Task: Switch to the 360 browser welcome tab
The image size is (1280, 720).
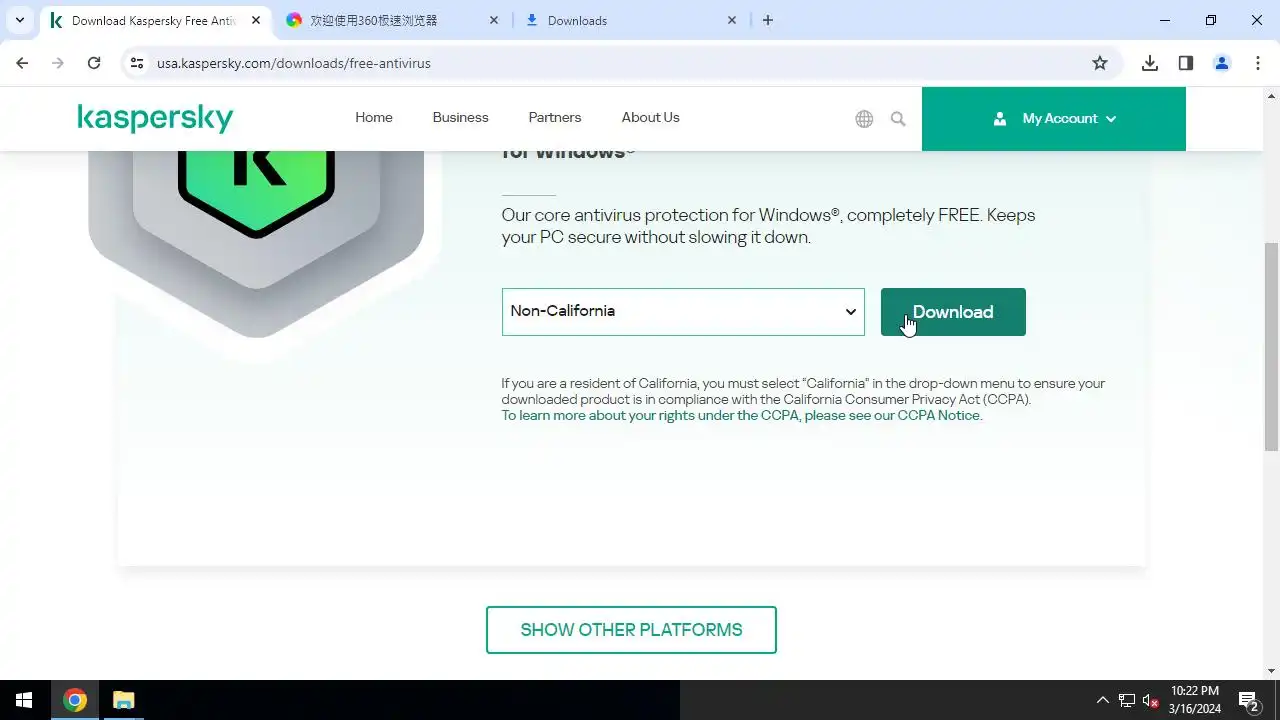Action: tap(393, 20)
